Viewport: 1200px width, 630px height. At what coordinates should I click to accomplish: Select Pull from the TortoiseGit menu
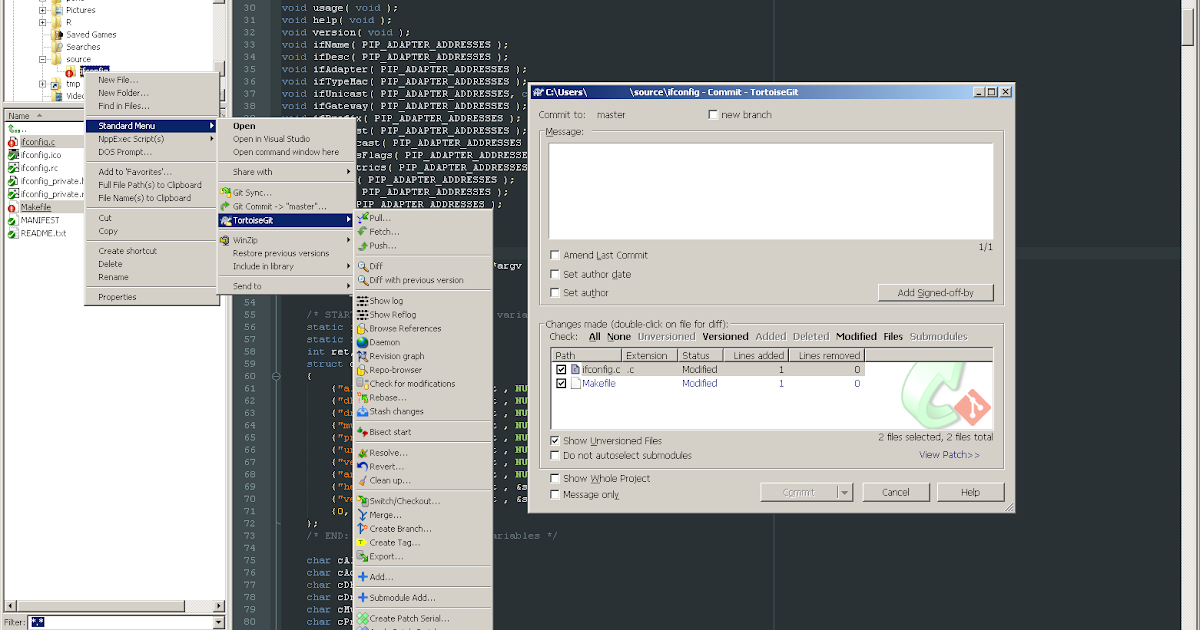tap(378, 216)
